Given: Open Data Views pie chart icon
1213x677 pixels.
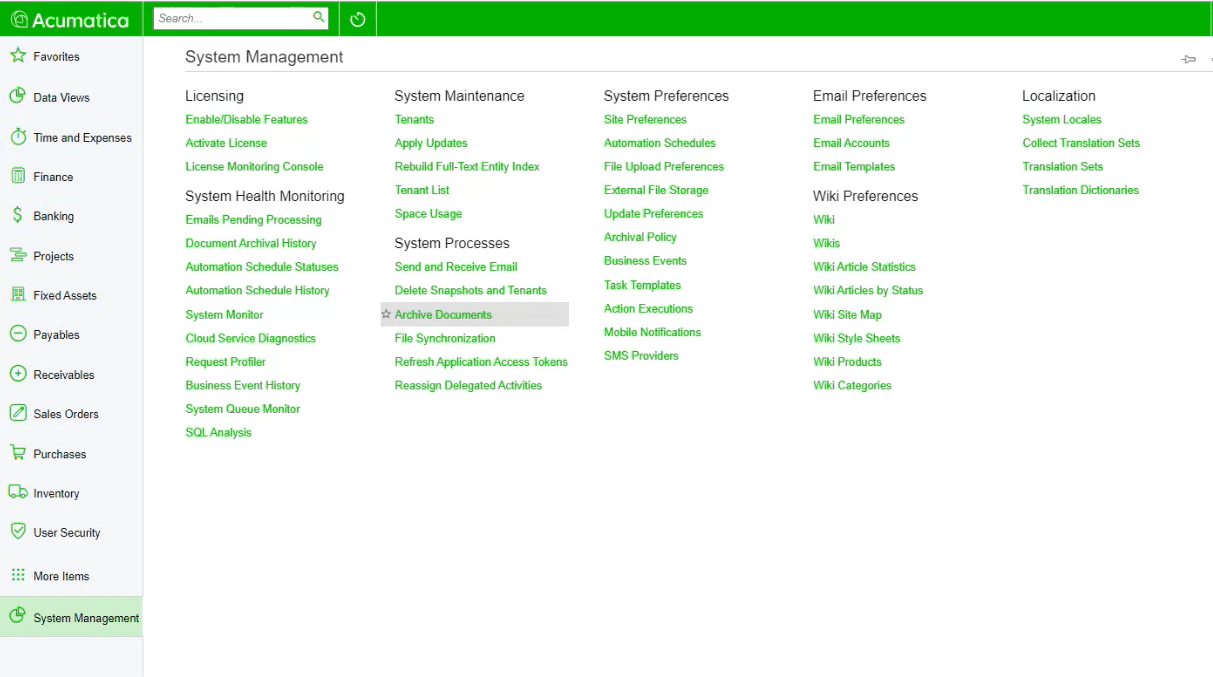Looking at the screenshot, I should pyautogui.click(x=18, y=96).
